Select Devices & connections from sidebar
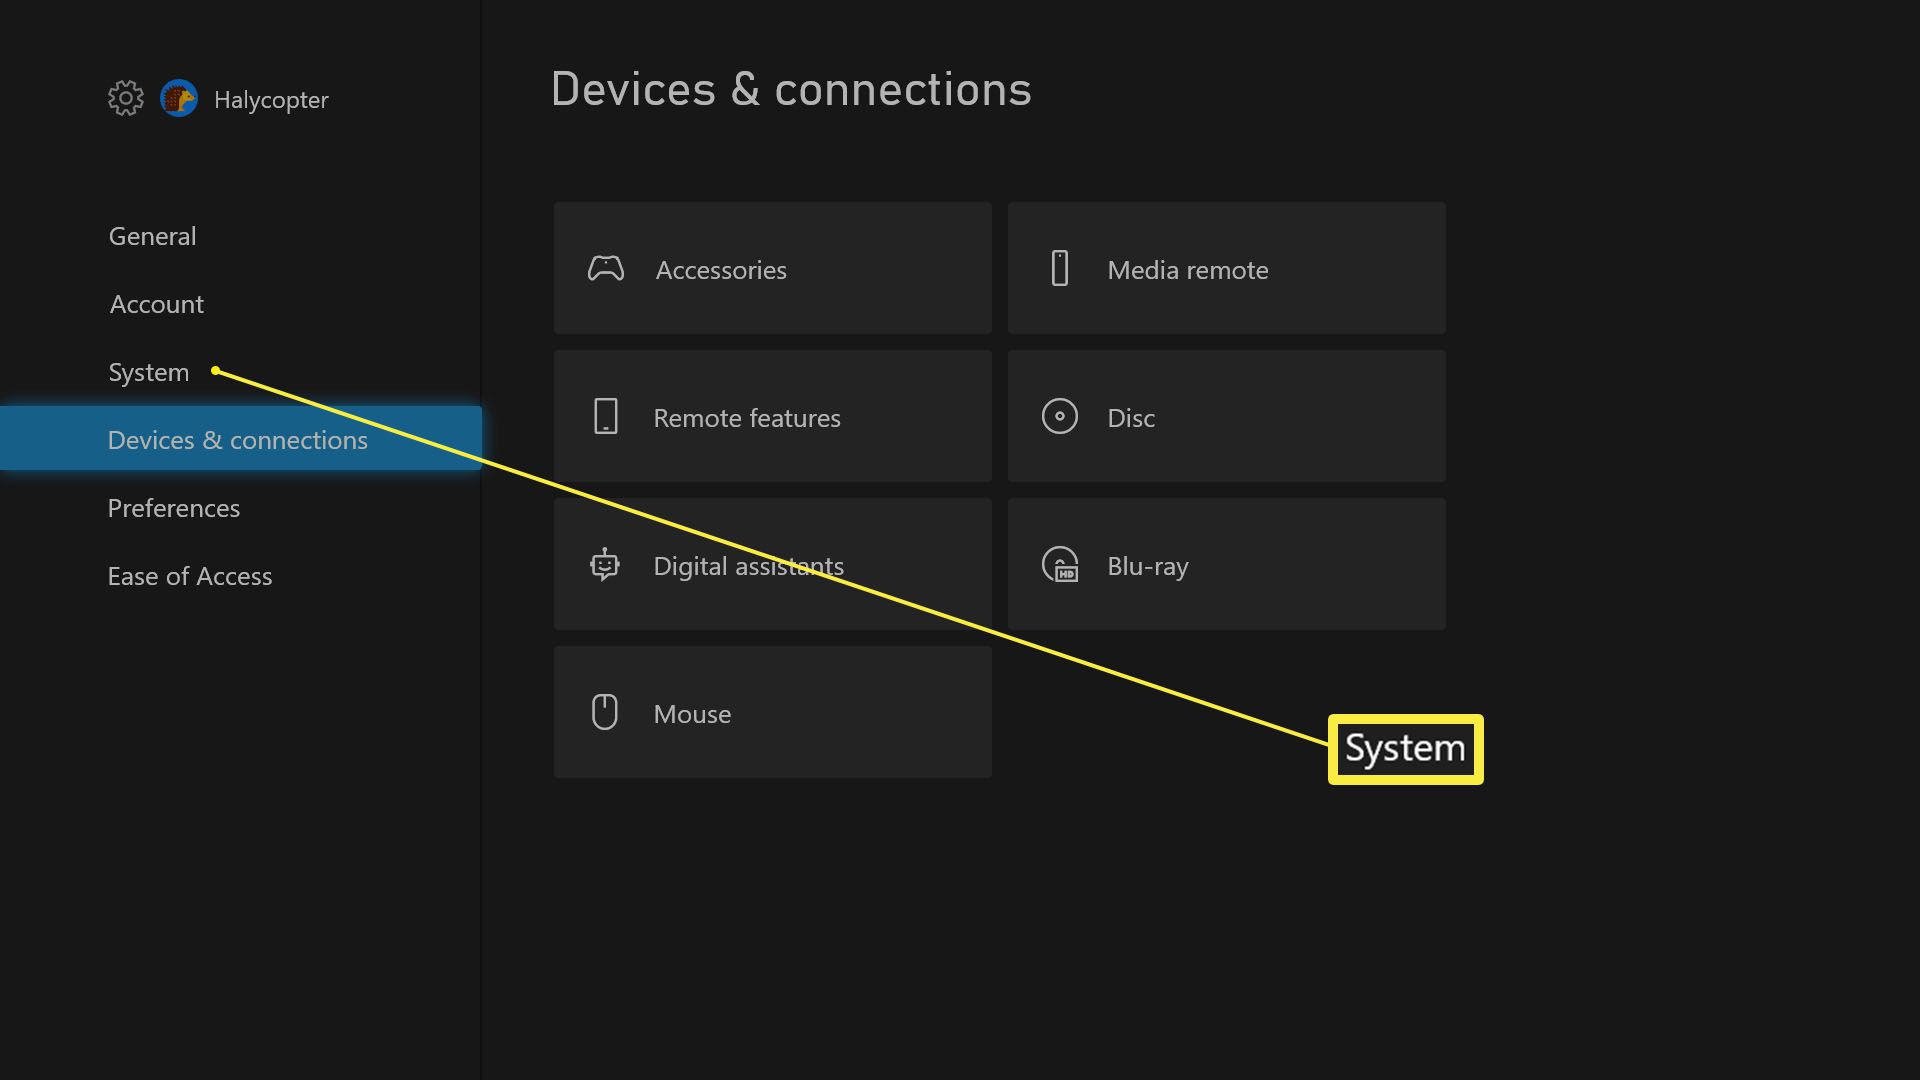 click(237, 438)
